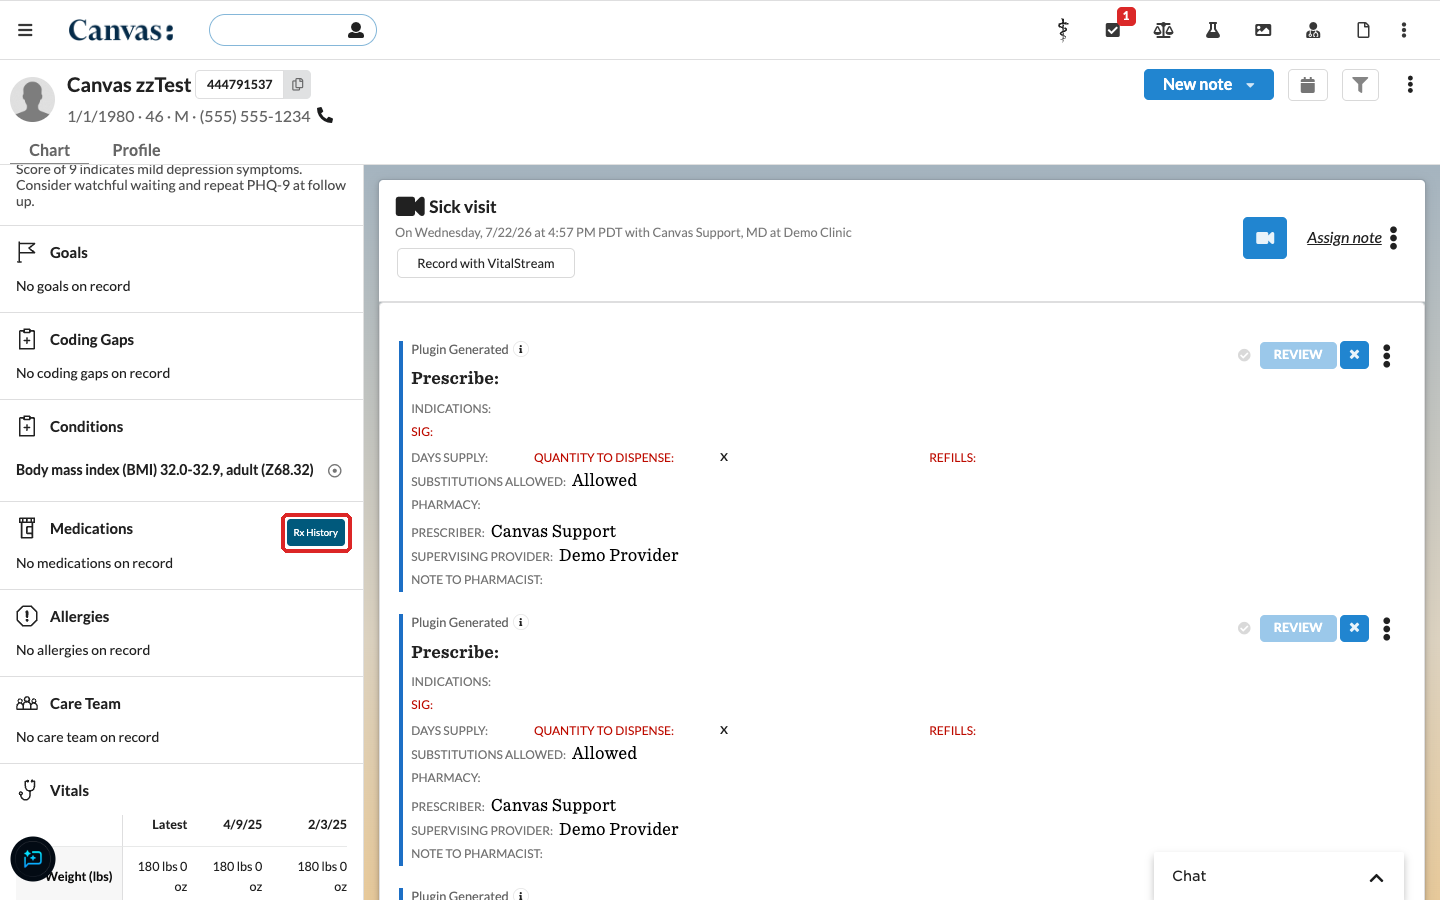
Task: Copy patient ID 444791537
Action: 297,85
